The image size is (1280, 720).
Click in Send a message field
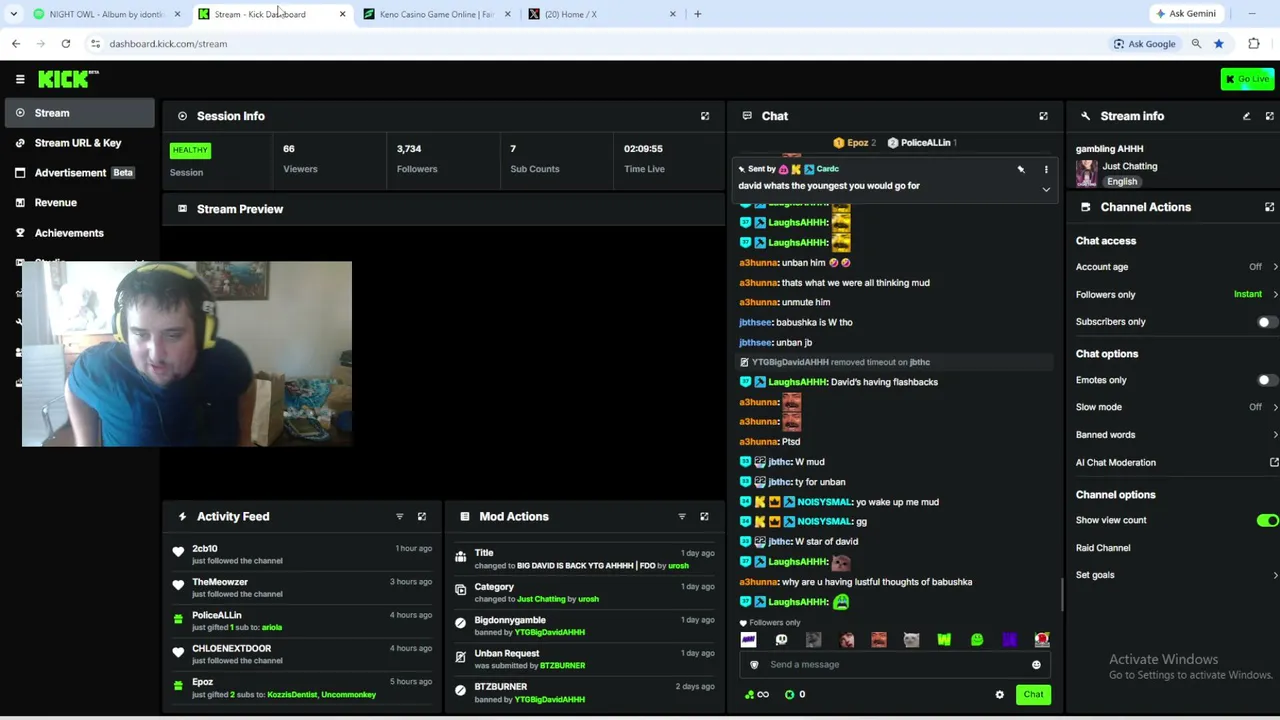click(895, 665)
